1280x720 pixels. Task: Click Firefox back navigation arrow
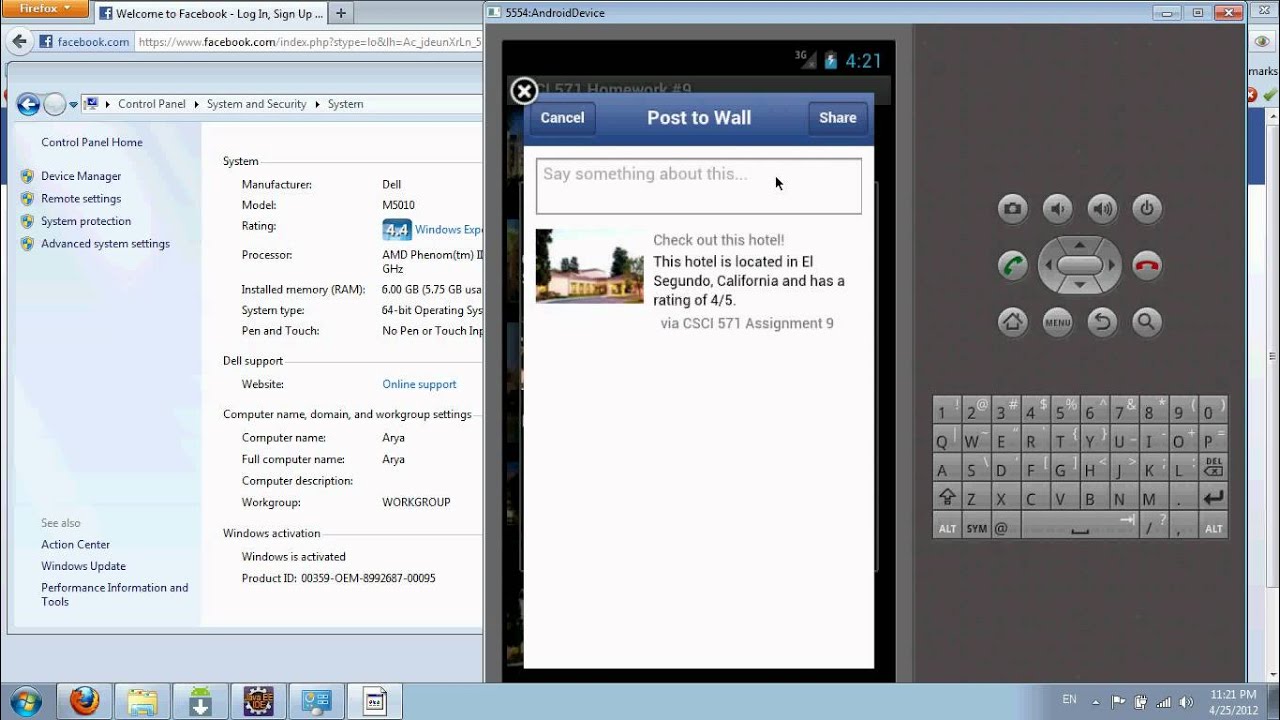point(18,42)
